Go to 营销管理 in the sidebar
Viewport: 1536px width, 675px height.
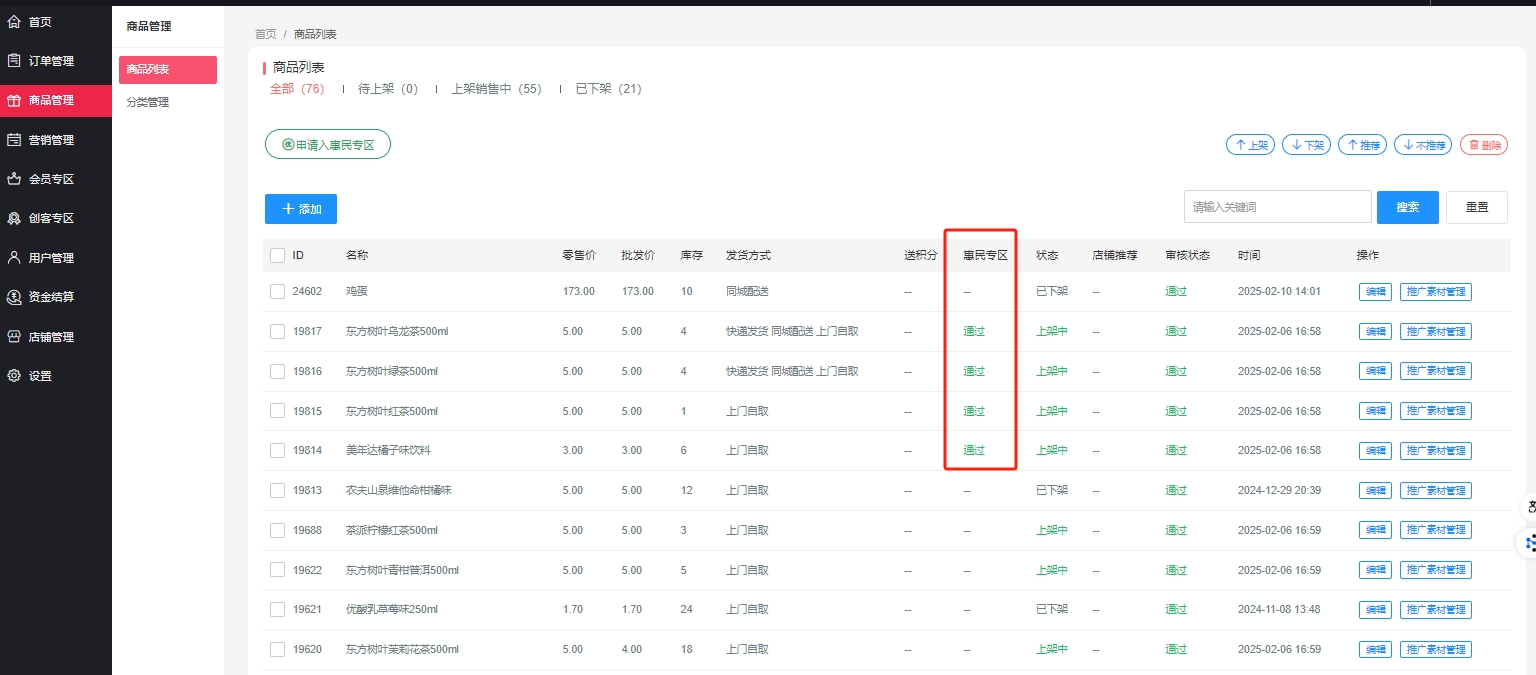pos(50,140)
